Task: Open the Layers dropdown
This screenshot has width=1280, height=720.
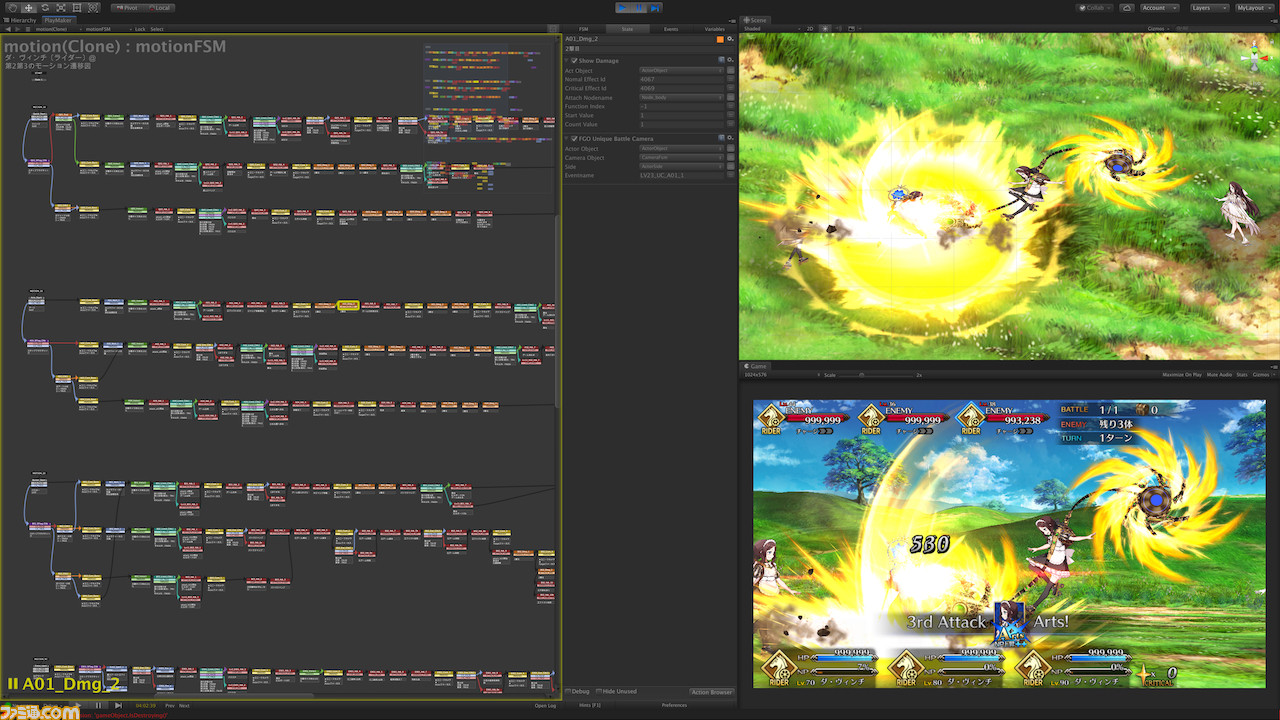Action: pyautogui.click(x=1208, y=7)
